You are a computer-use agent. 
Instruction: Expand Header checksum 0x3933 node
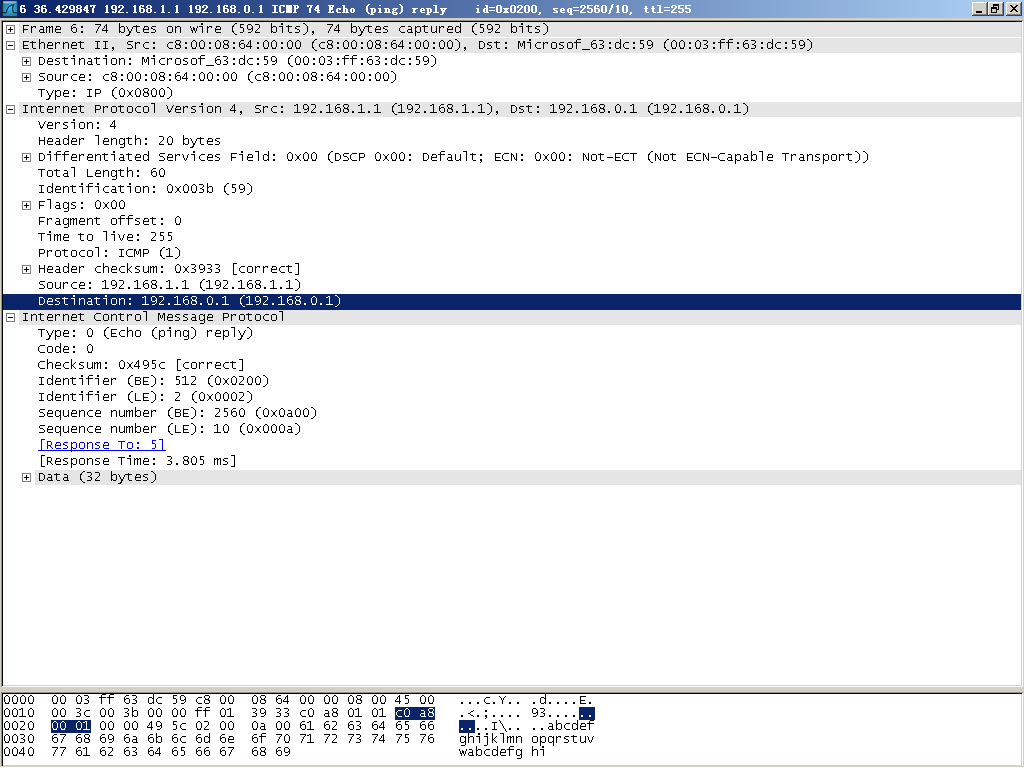(x=26, y=270)
